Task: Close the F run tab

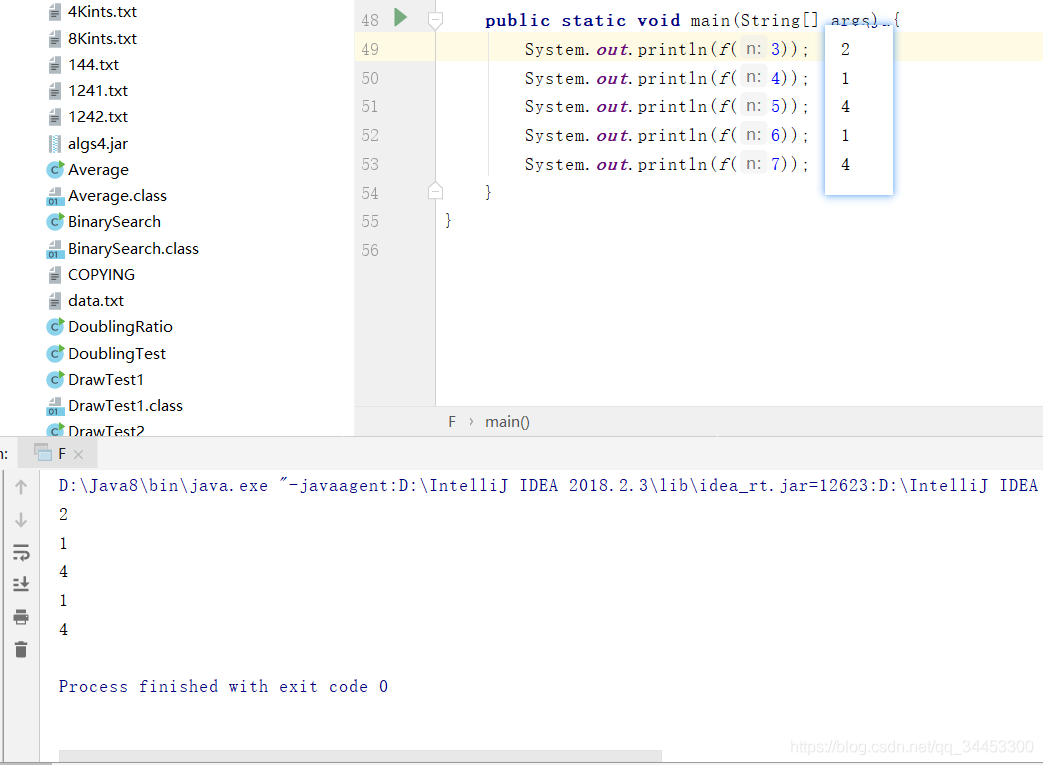Action: [78, 454]
